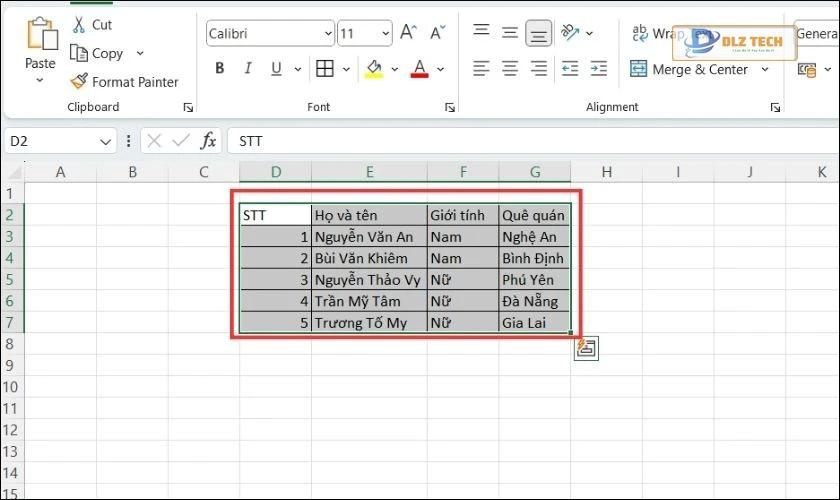840x500 pixels.
Task: Select column H header
Action: coord(606,172)
